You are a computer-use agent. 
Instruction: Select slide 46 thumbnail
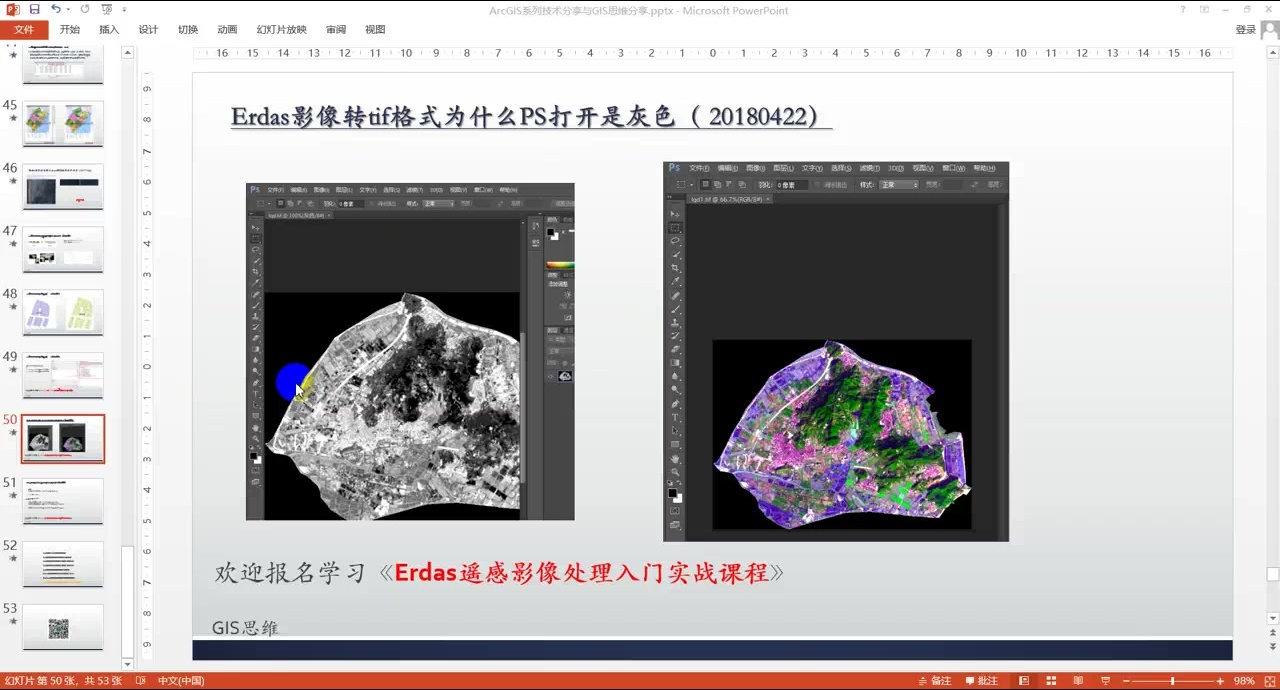(x=63, y=187)
